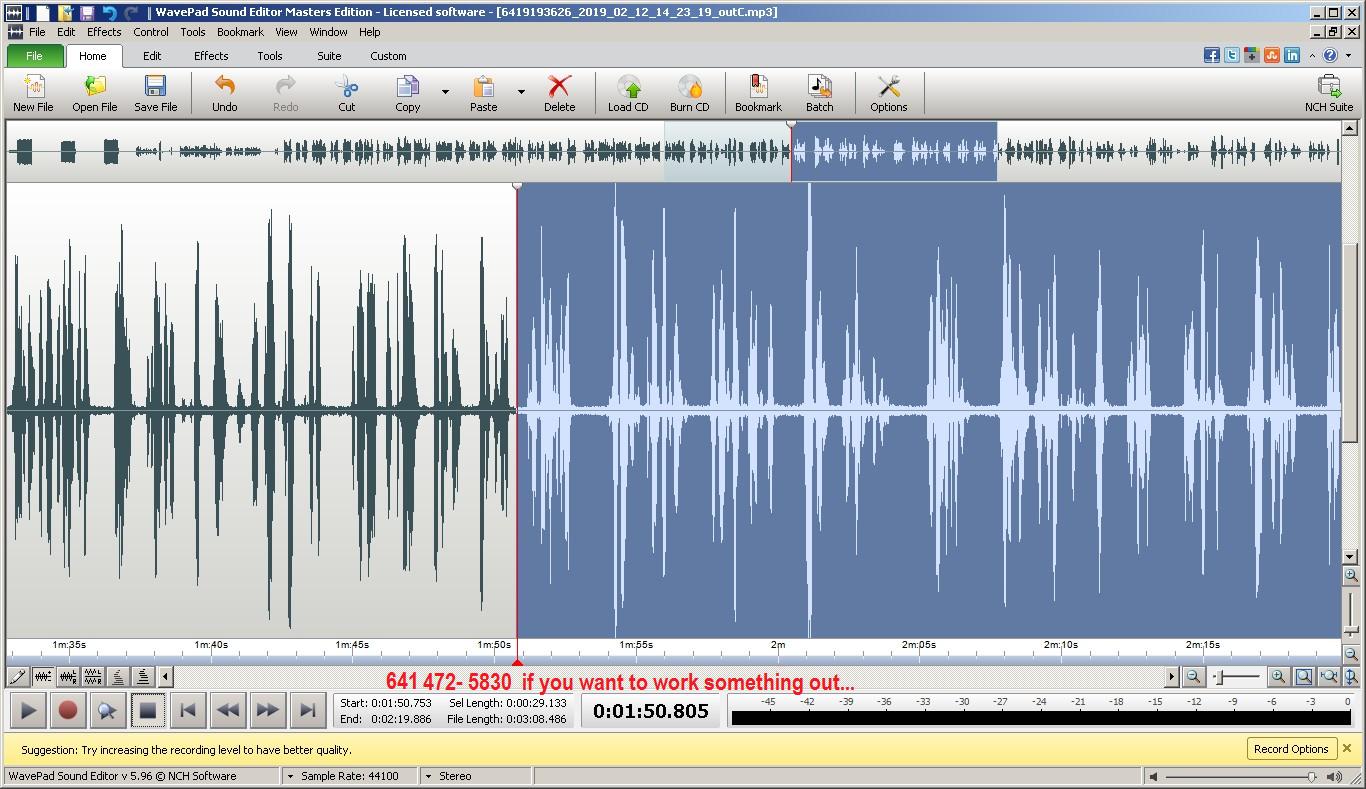Click the current time display 0:01:50.805
The image size is (1366, 789).
(651, 711)
